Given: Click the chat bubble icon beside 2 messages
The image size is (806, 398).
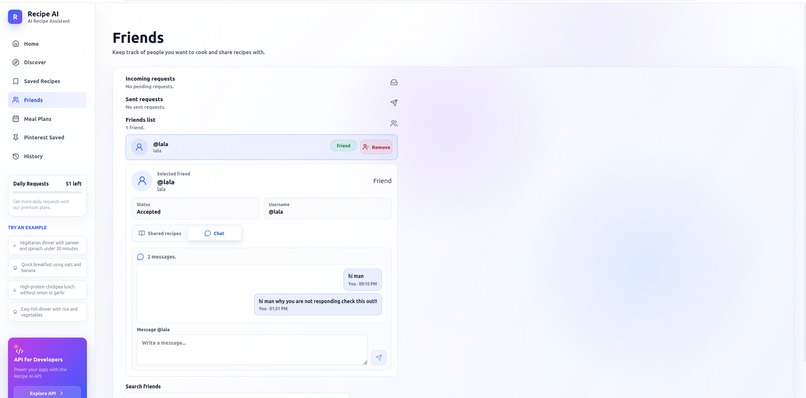Looking at the screenshot, I should (140, 257).
